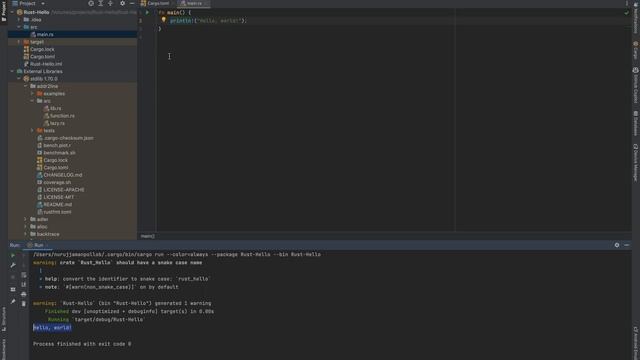Open the Project view dropdown
This screenshot has height=360, width=640.
29,3
